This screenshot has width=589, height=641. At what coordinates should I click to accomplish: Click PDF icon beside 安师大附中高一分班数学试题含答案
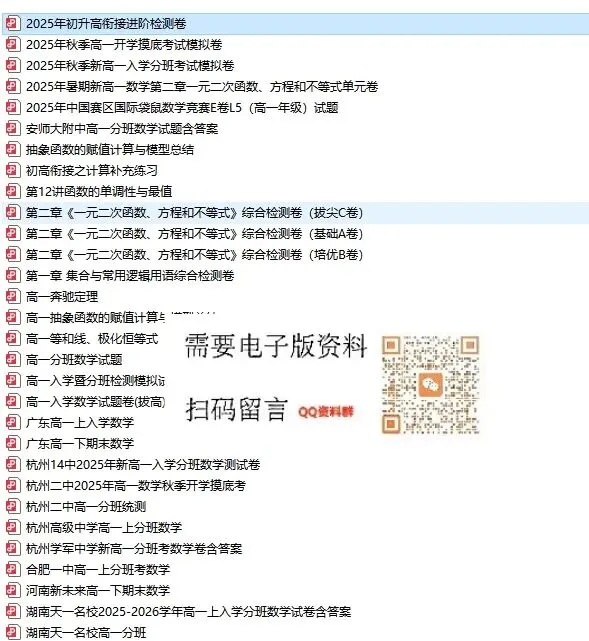click(x=13, y=128)
